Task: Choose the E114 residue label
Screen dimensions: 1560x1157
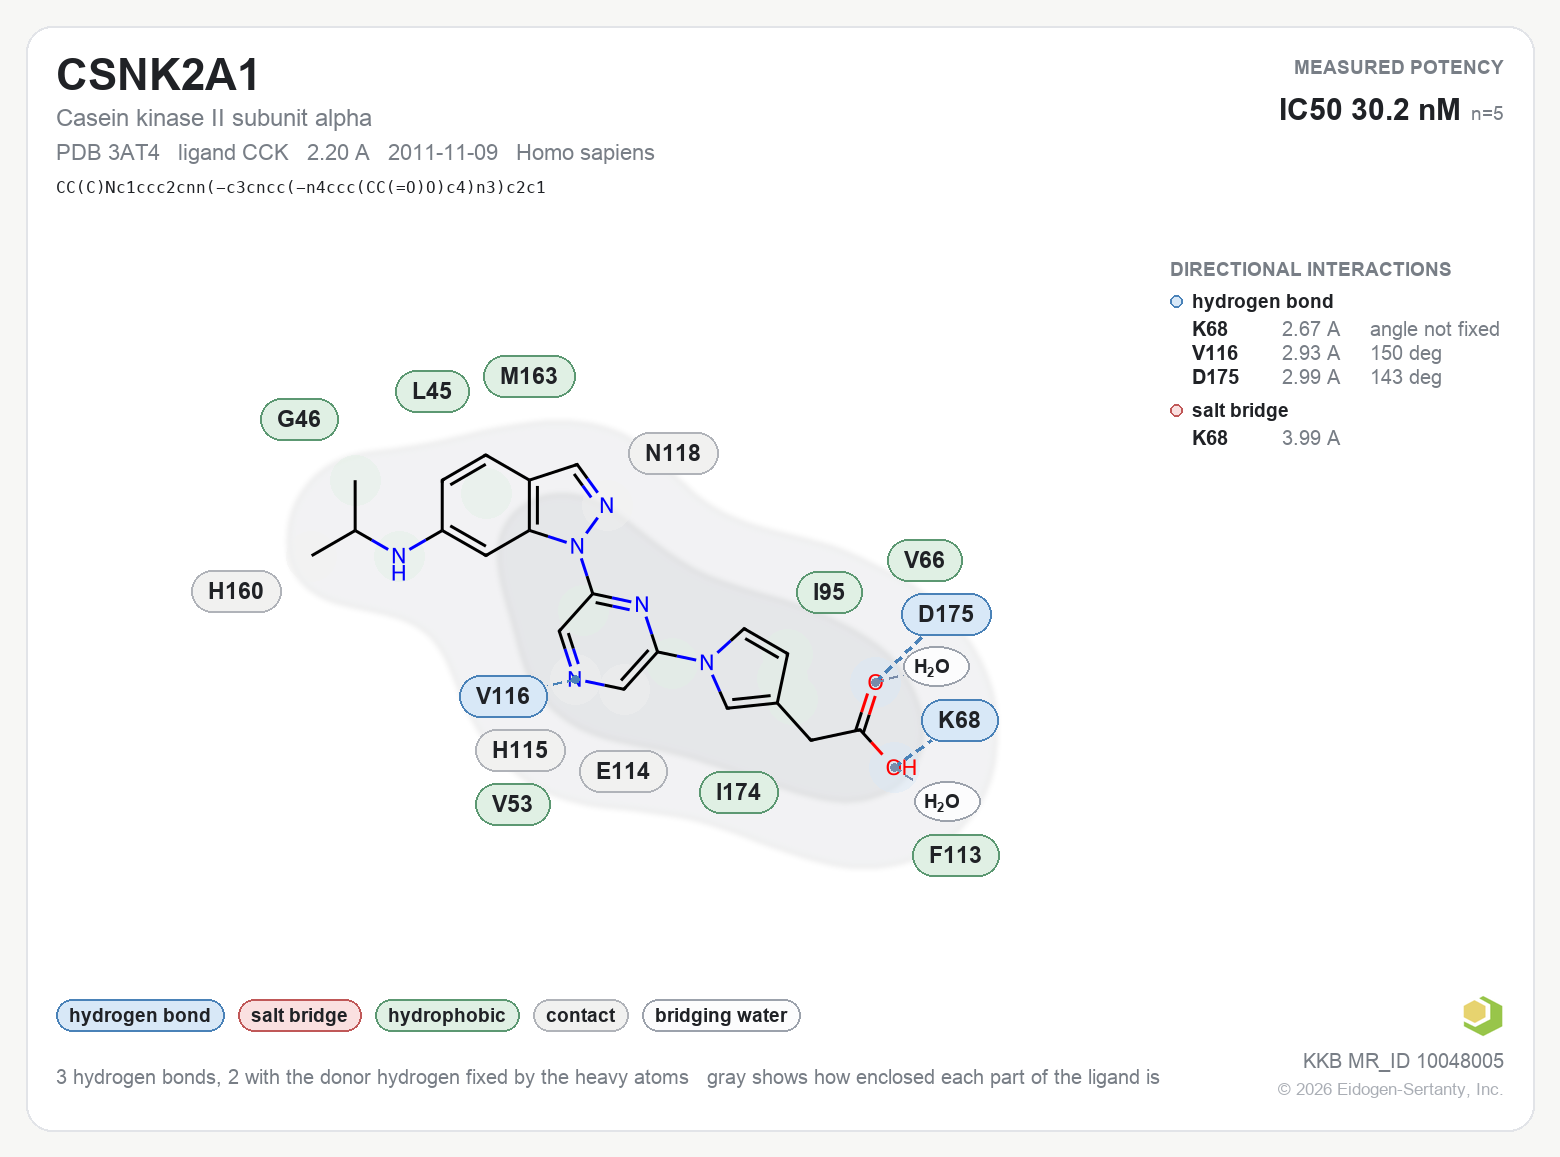Action: [623, 771]
